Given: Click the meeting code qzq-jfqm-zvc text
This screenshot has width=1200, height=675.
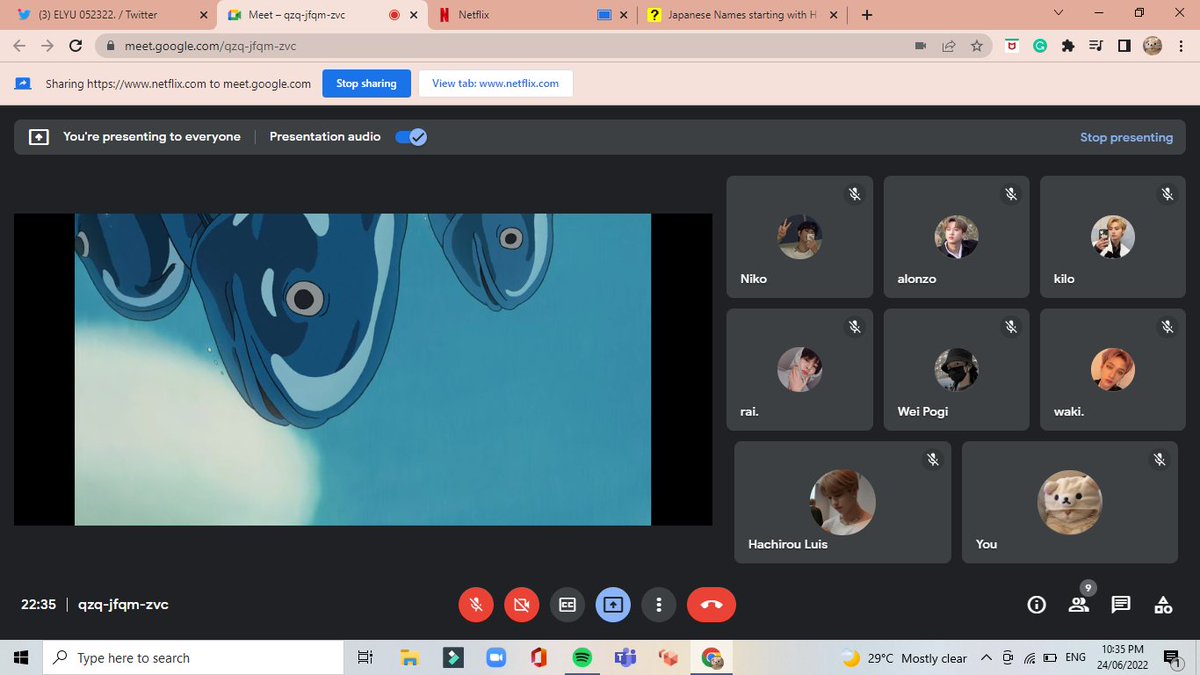Looking at the screenshot, I should (123, 604).
